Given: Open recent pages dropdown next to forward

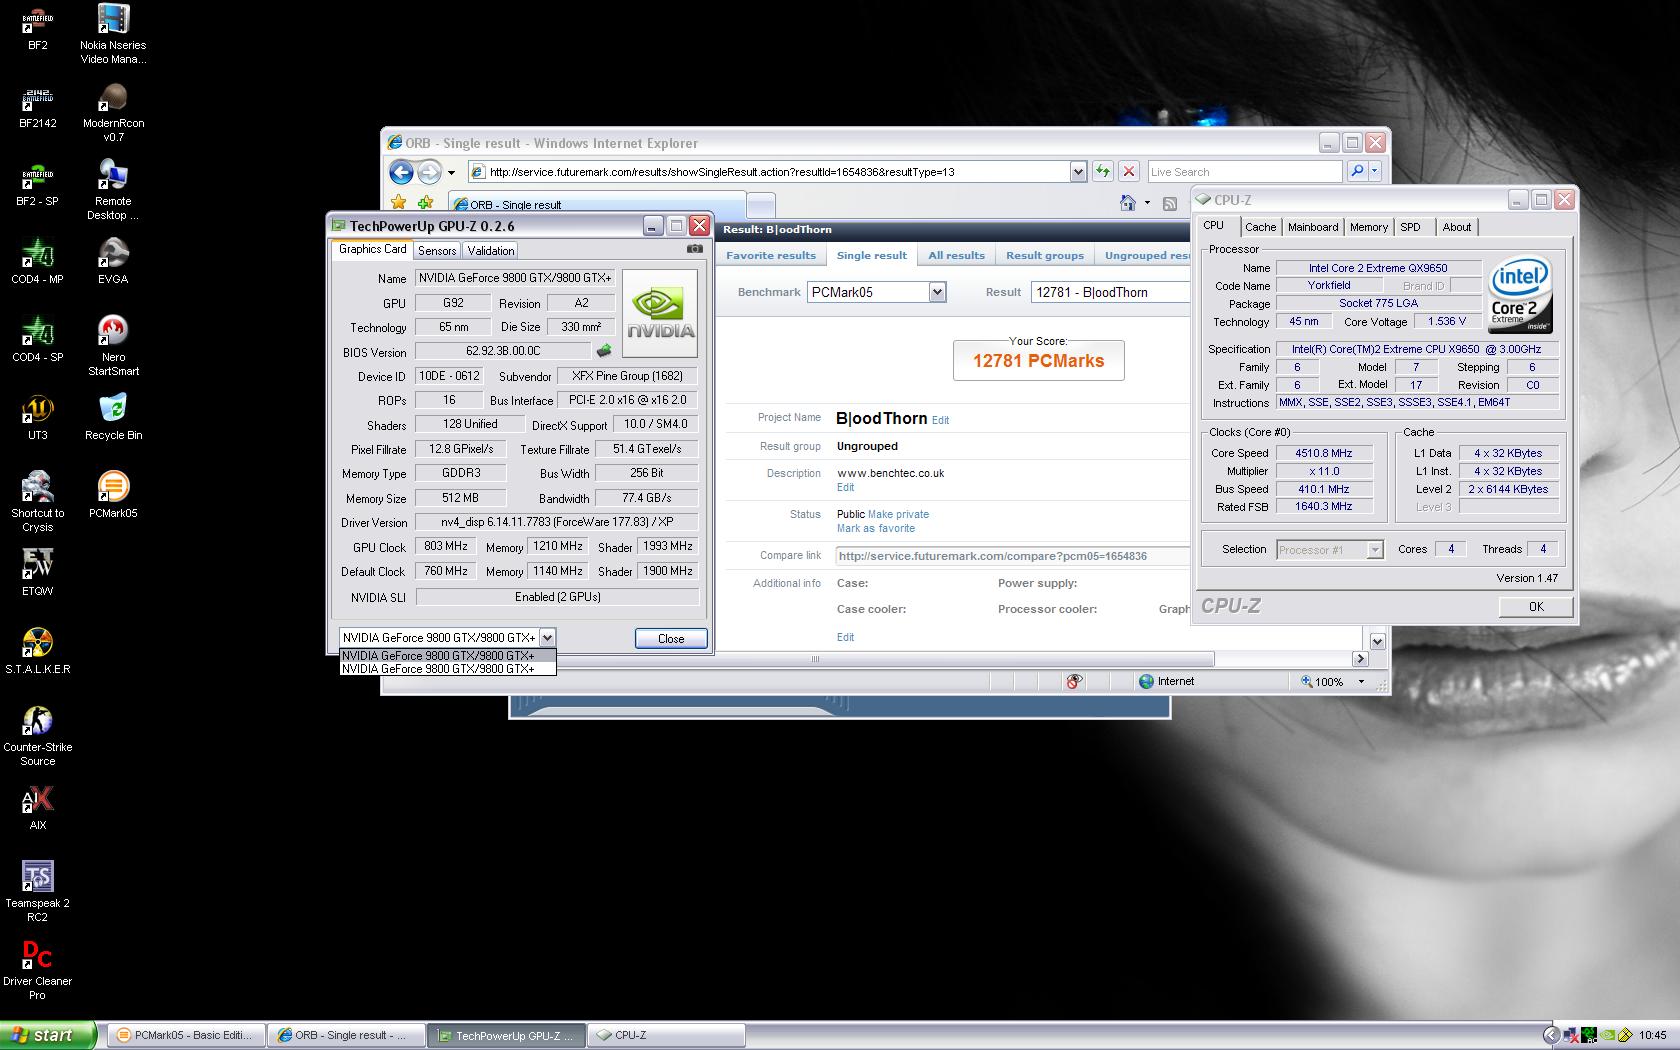Looking at the screenshot, I should [x=452, y=172].
